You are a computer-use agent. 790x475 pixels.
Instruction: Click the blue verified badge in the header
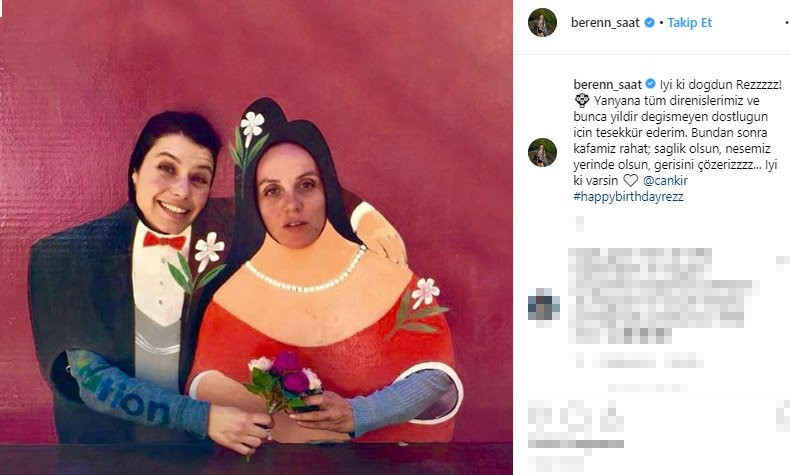click(x=649, y=23)
